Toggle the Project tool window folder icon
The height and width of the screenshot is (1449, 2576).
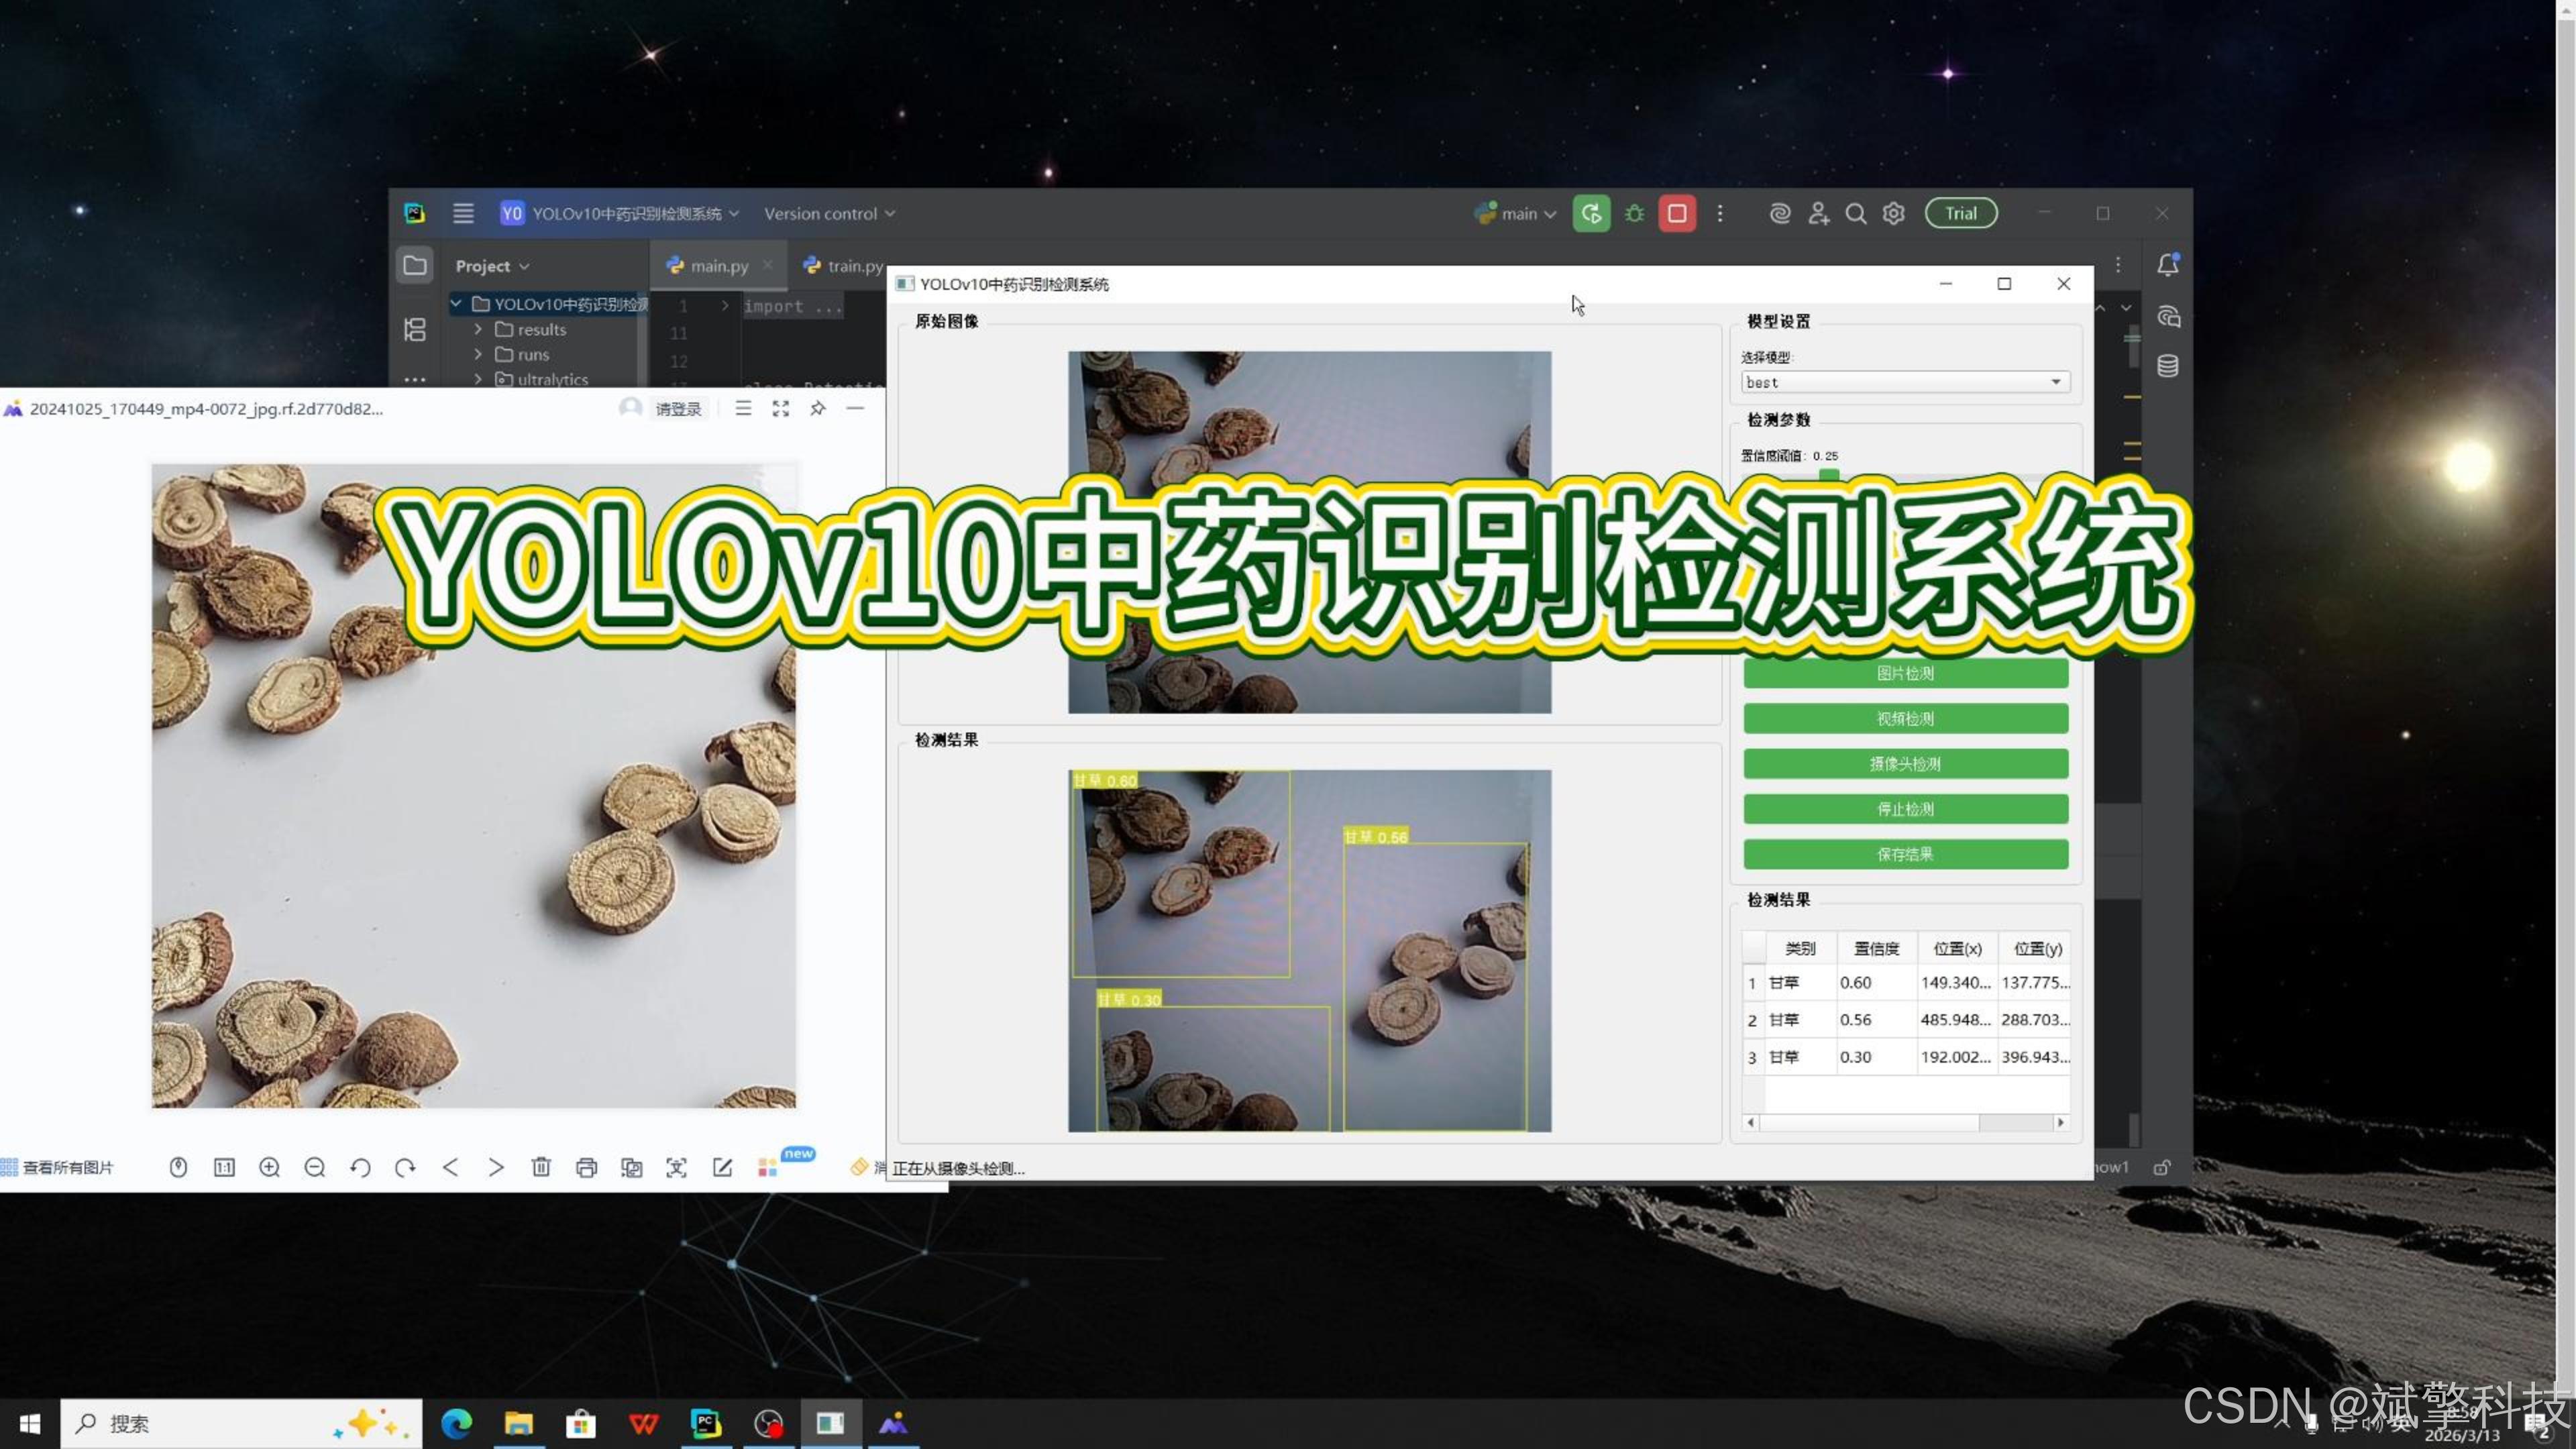(414, 265)
